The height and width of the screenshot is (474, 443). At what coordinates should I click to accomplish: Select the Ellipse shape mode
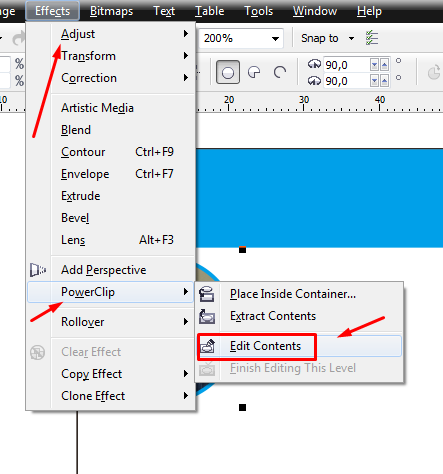coord(228,72)
